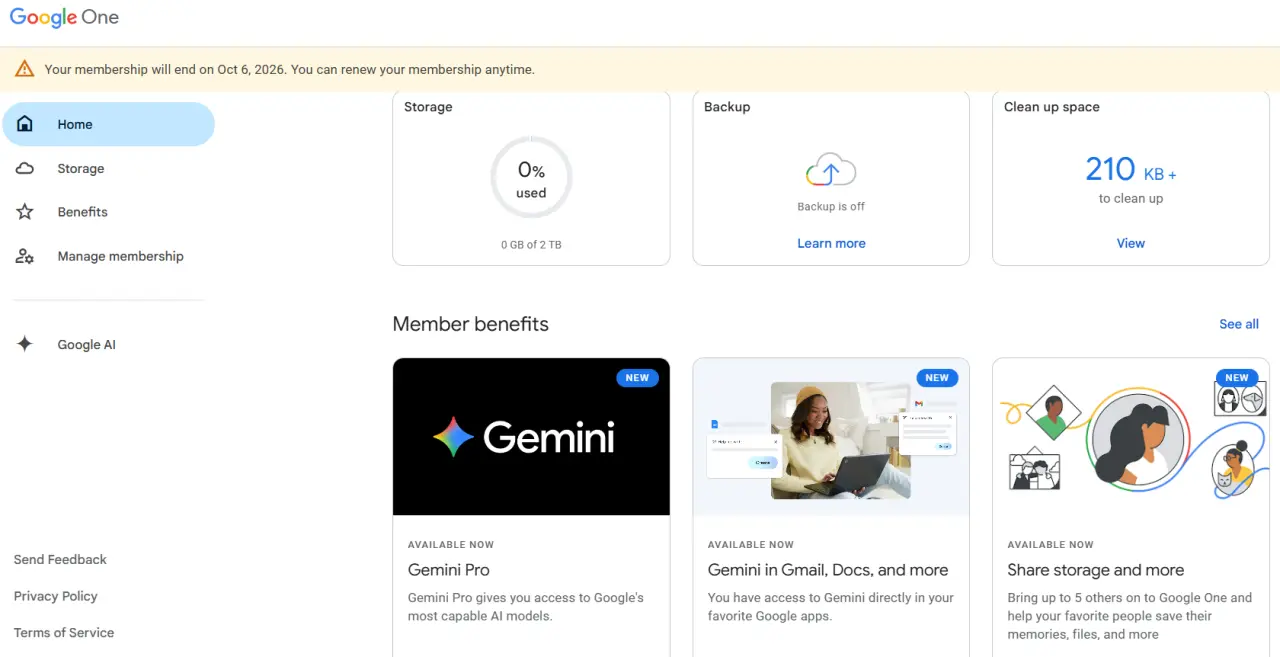This screenshot has height=657, width=1280.
Task: Click the Benefits star icon
Action: (x=25, y=212)
